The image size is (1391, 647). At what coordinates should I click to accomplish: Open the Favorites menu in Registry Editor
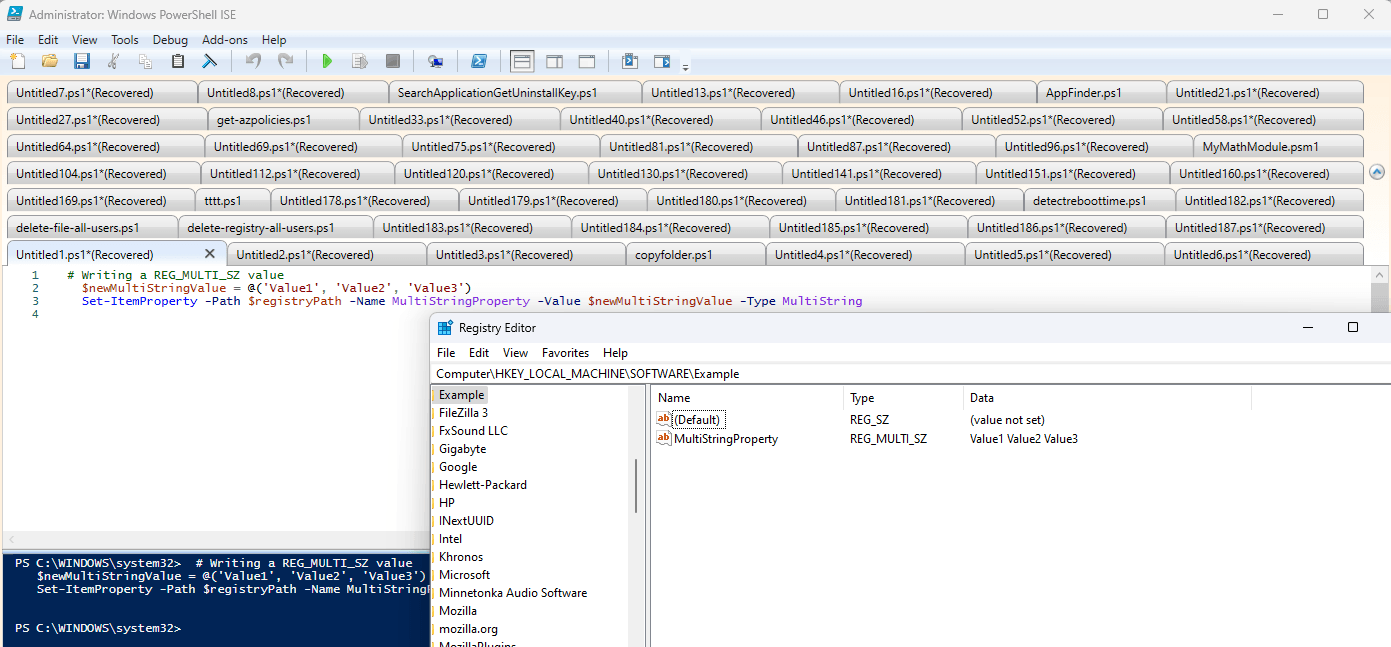(566, 353)
